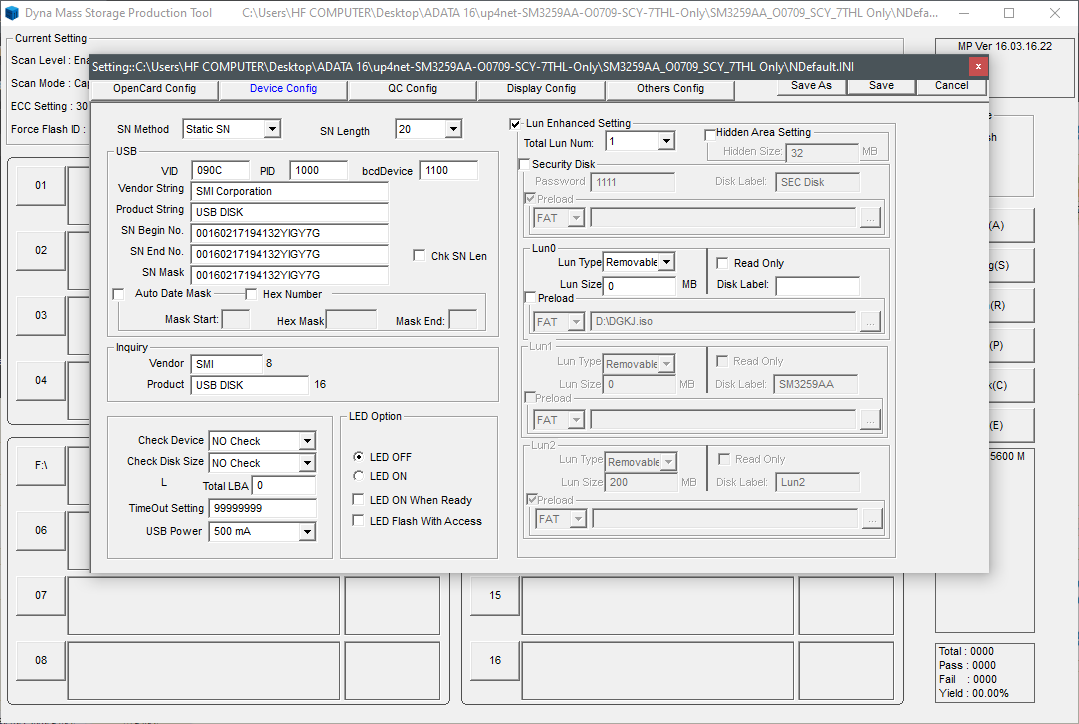The width and height of the screenshot is (1079, 724).
Task: Click the F:\ port button in main window
Action: tap(41, 465)
